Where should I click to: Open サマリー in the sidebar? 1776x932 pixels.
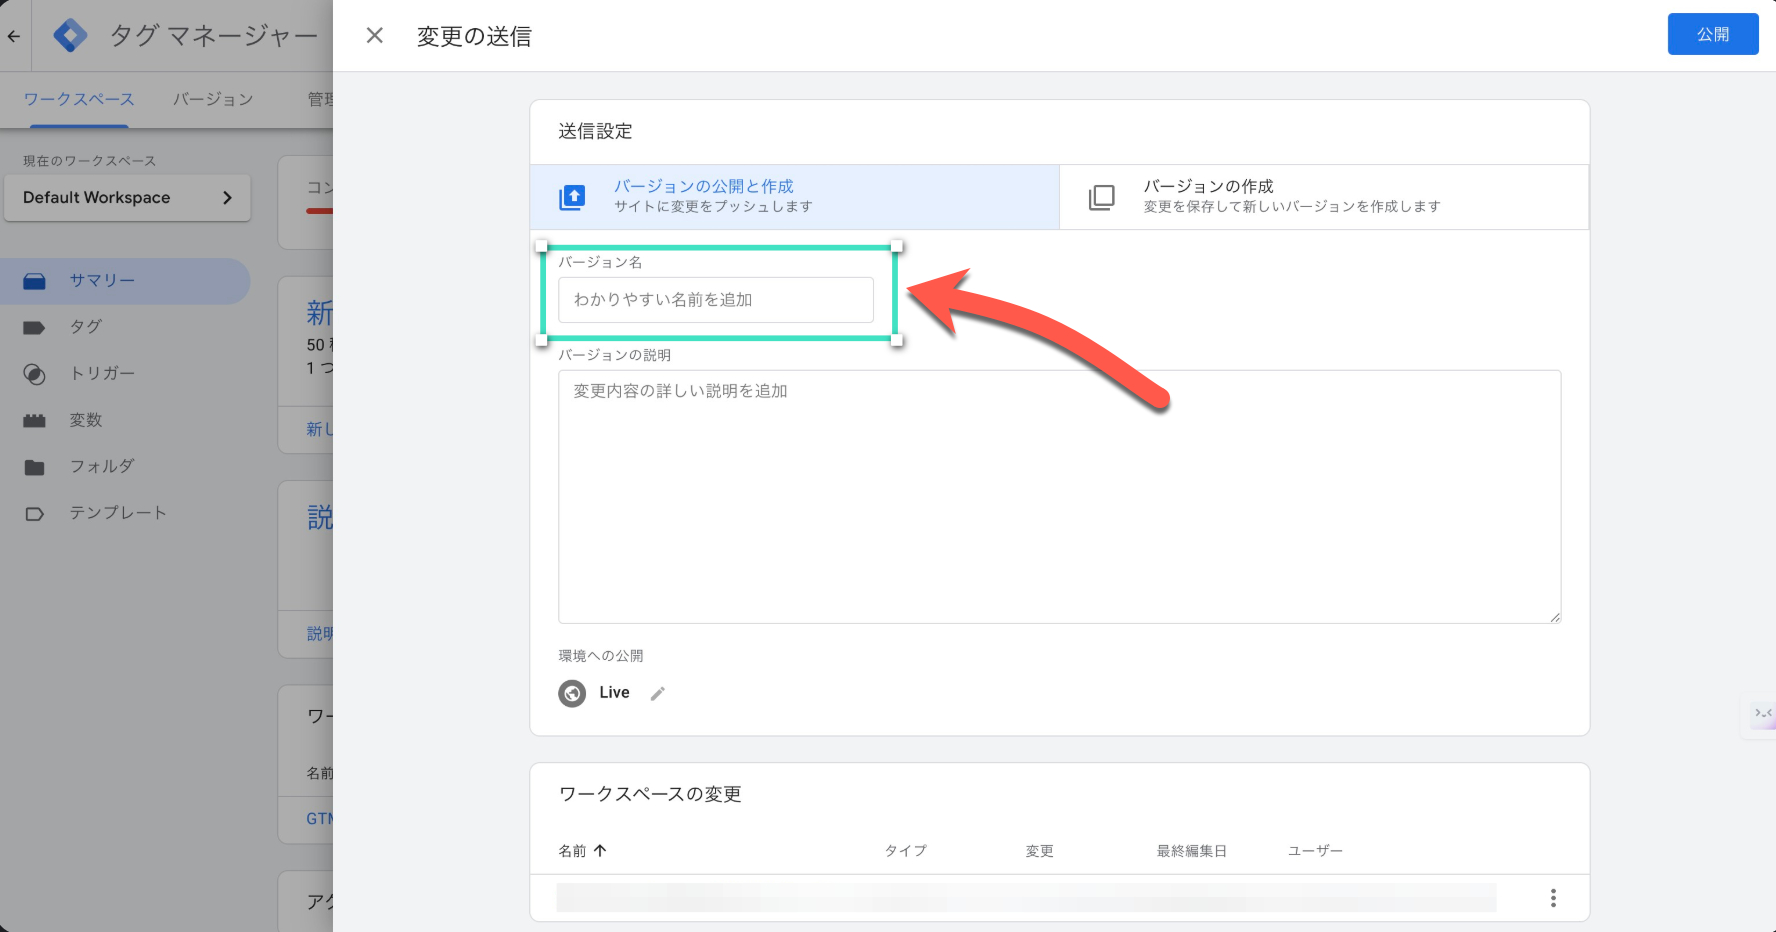tap(102, 281)
